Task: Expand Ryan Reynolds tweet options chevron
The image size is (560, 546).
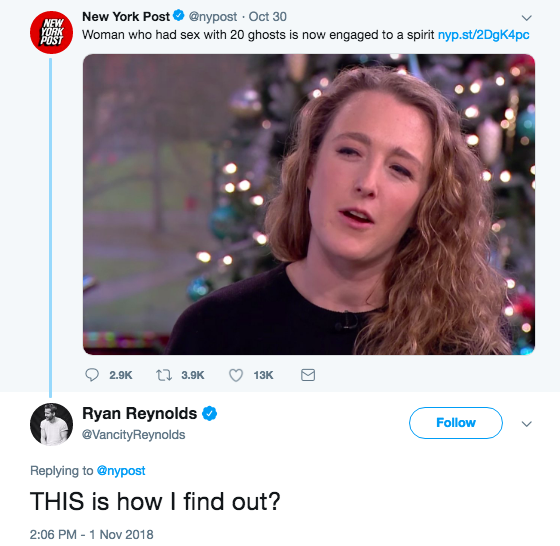Action: (x=527, y=424)
